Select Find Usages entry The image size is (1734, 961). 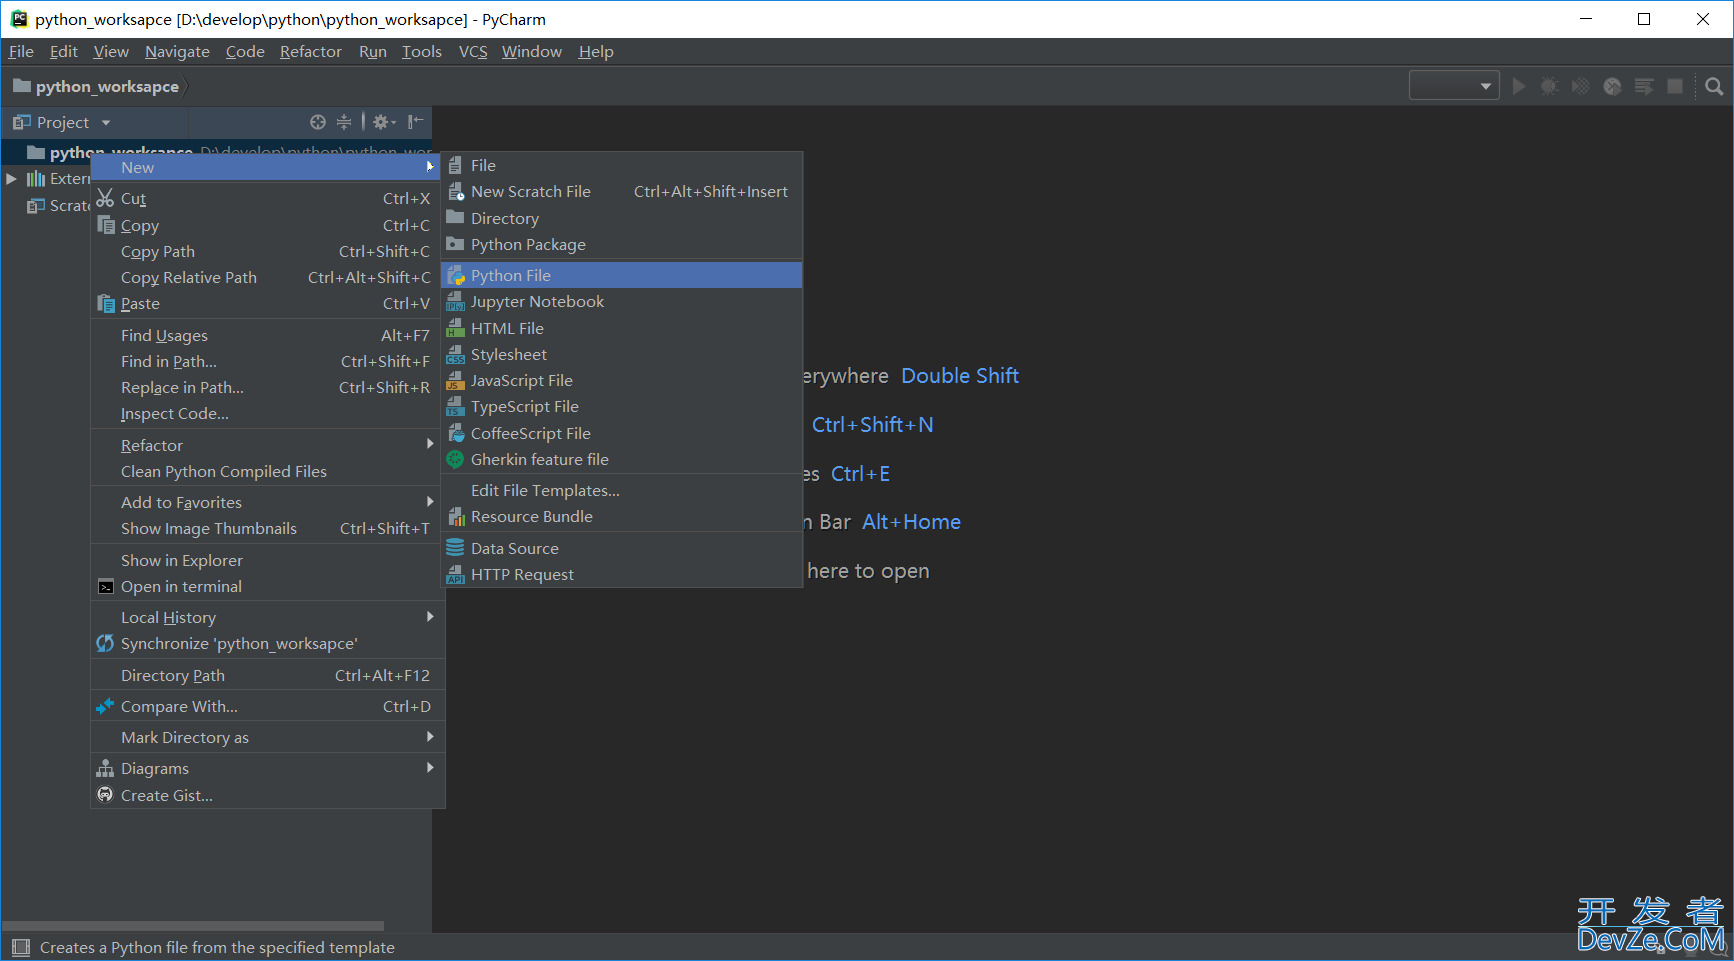point(267,335)
